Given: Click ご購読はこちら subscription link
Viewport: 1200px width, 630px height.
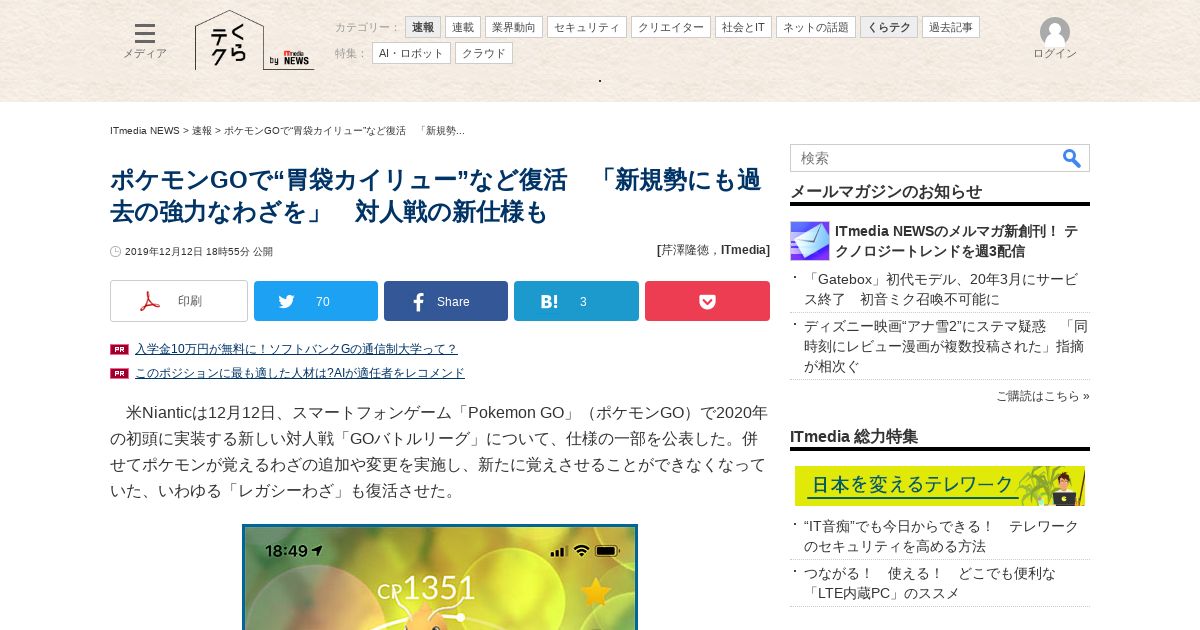Looking at the screenshot, I should pos(1042,396).
